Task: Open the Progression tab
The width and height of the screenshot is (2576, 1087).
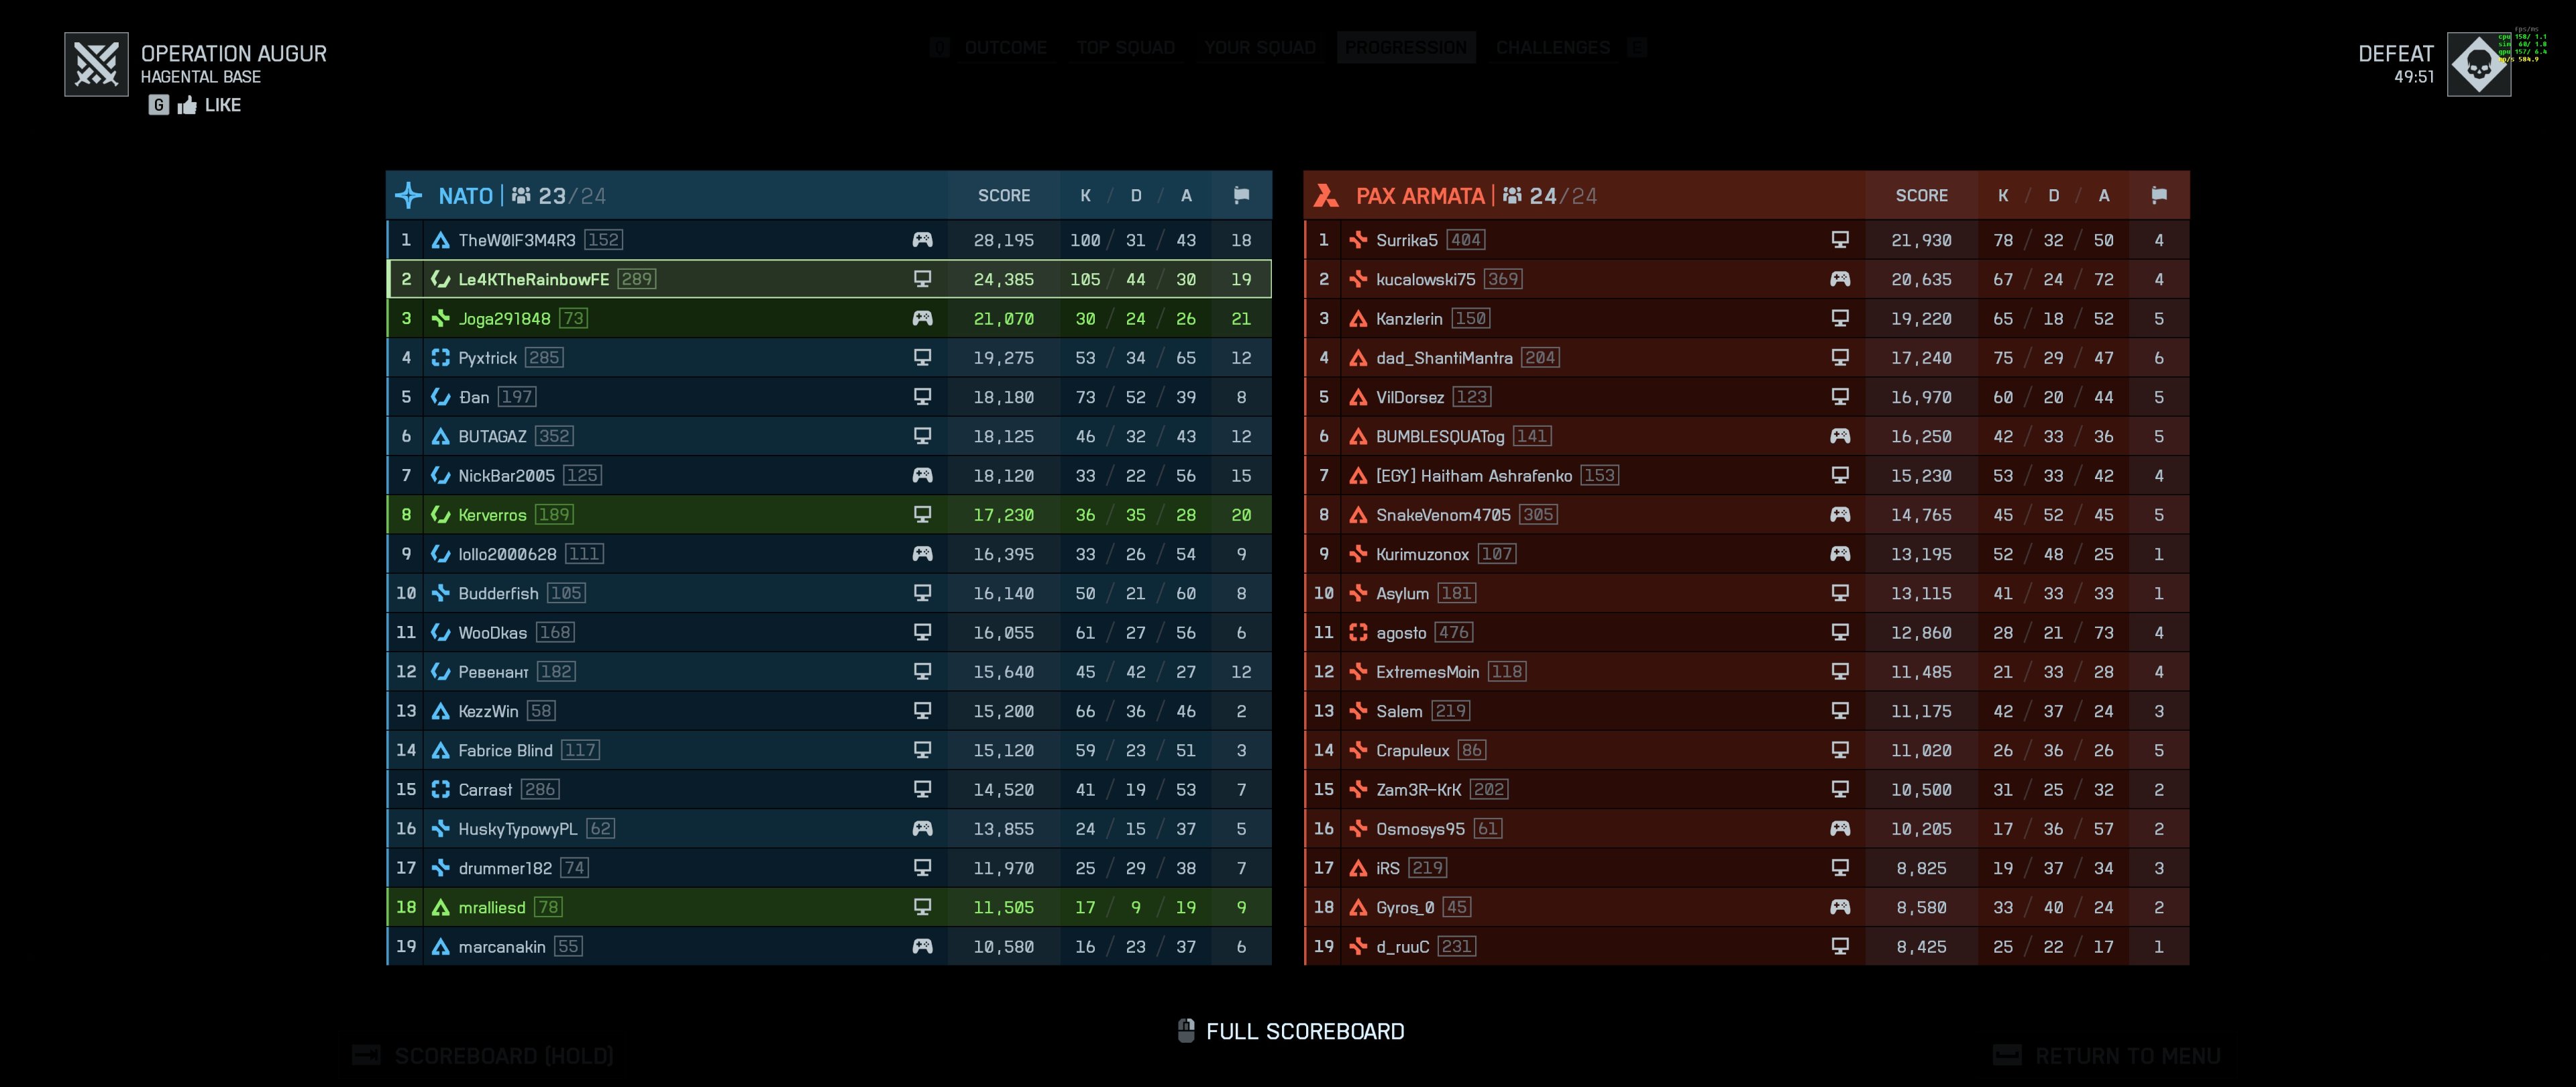Action: 1405,47
